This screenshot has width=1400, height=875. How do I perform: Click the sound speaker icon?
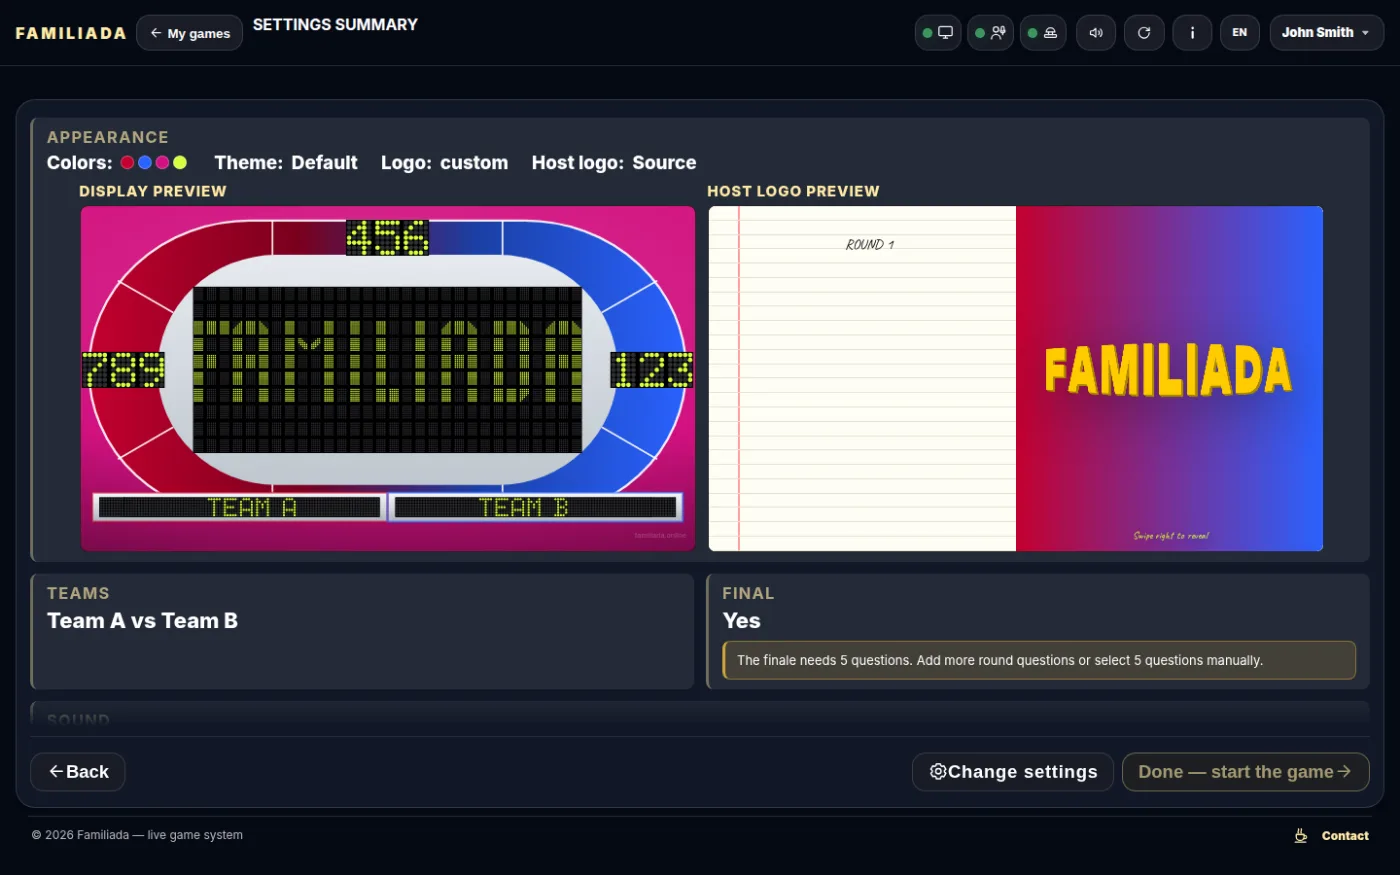tap(1096, 33)
